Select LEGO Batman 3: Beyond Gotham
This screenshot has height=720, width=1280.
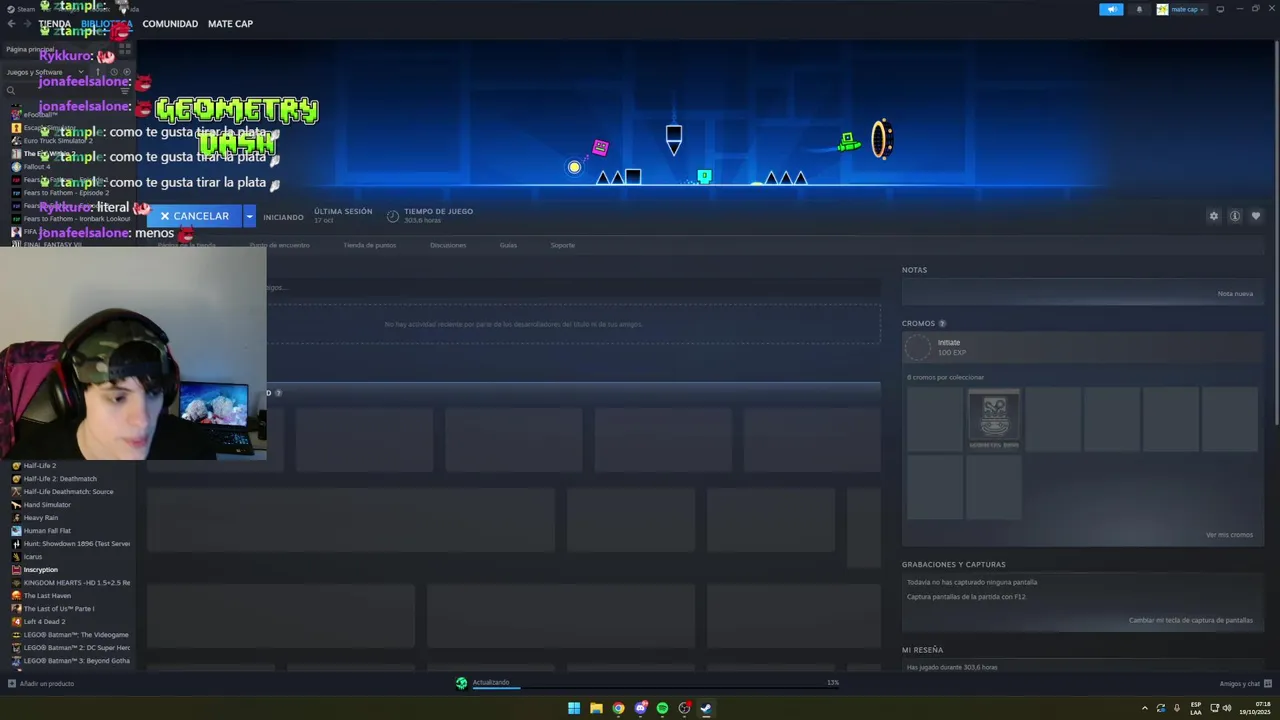click(76, 661)
